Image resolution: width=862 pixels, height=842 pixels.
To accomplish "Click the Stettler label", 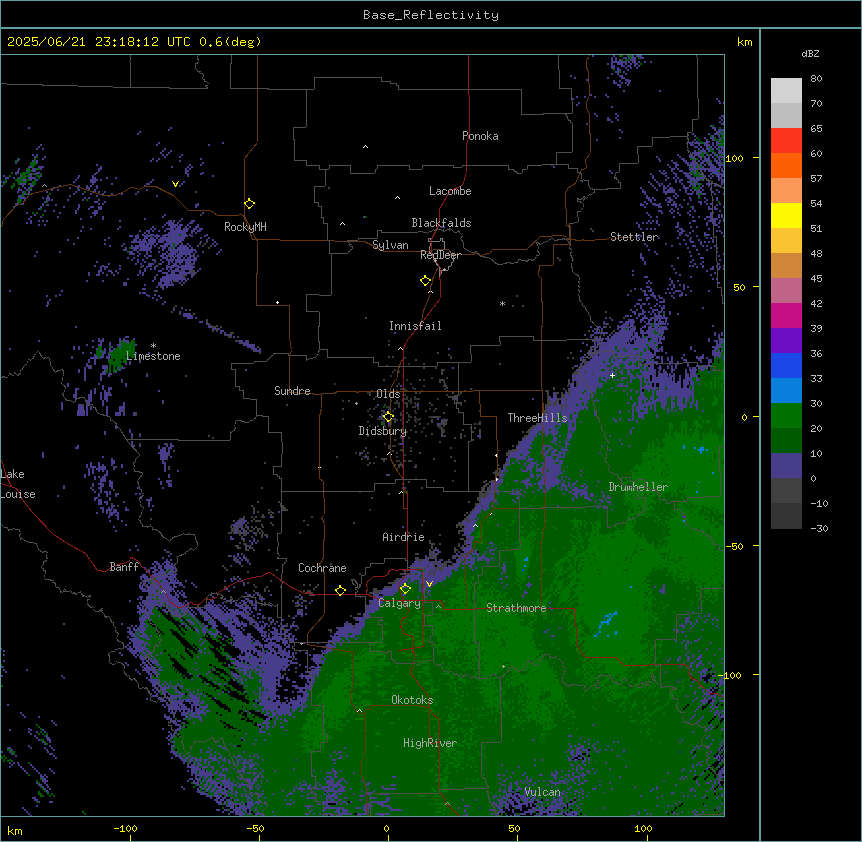I will pyautogui.click(x=634, y=237).
